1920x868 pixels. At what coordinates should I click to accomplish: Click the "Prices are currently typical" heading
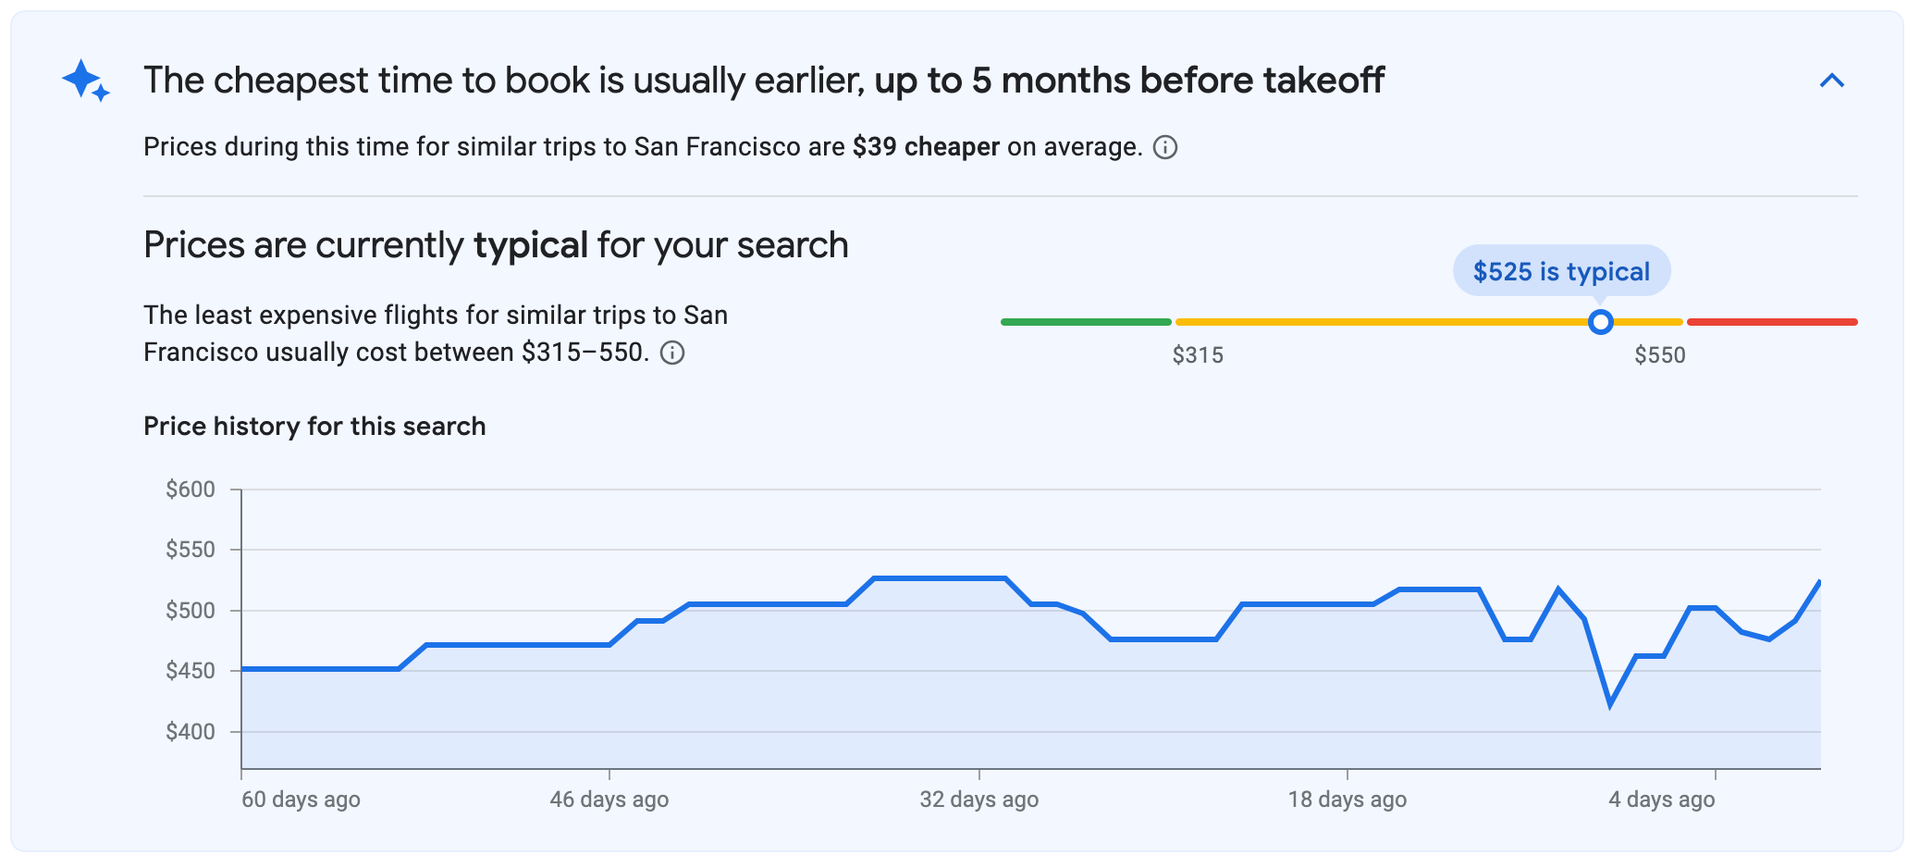[x=495, y=243]
